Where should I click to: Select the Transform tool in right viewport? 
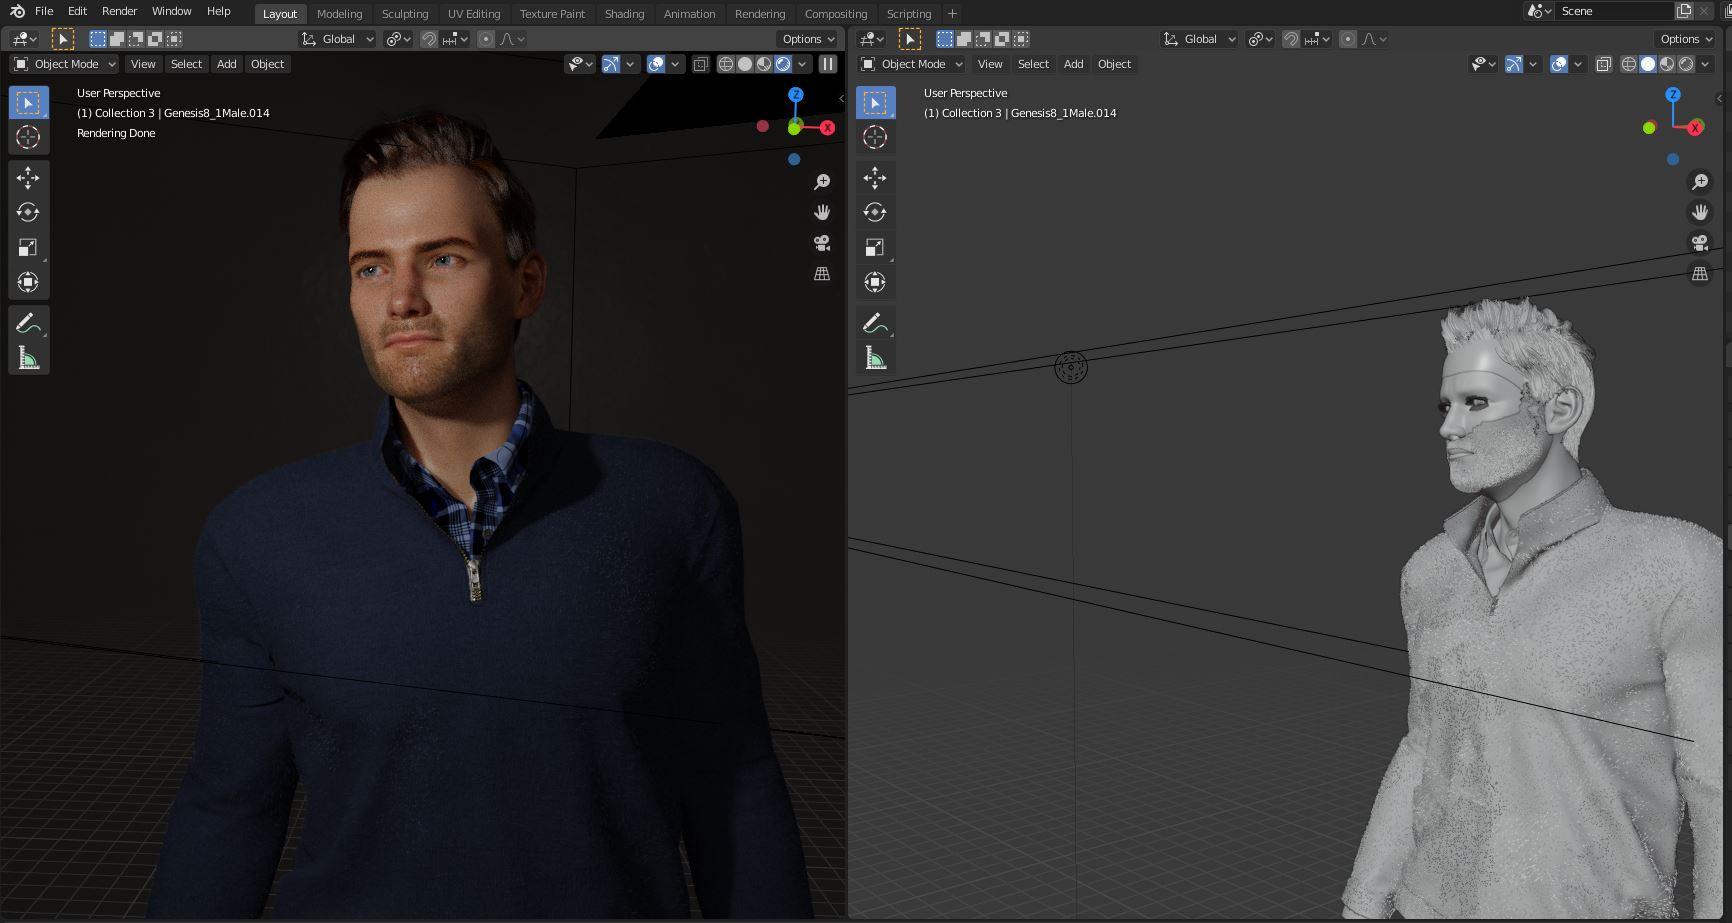pos(875,282)
